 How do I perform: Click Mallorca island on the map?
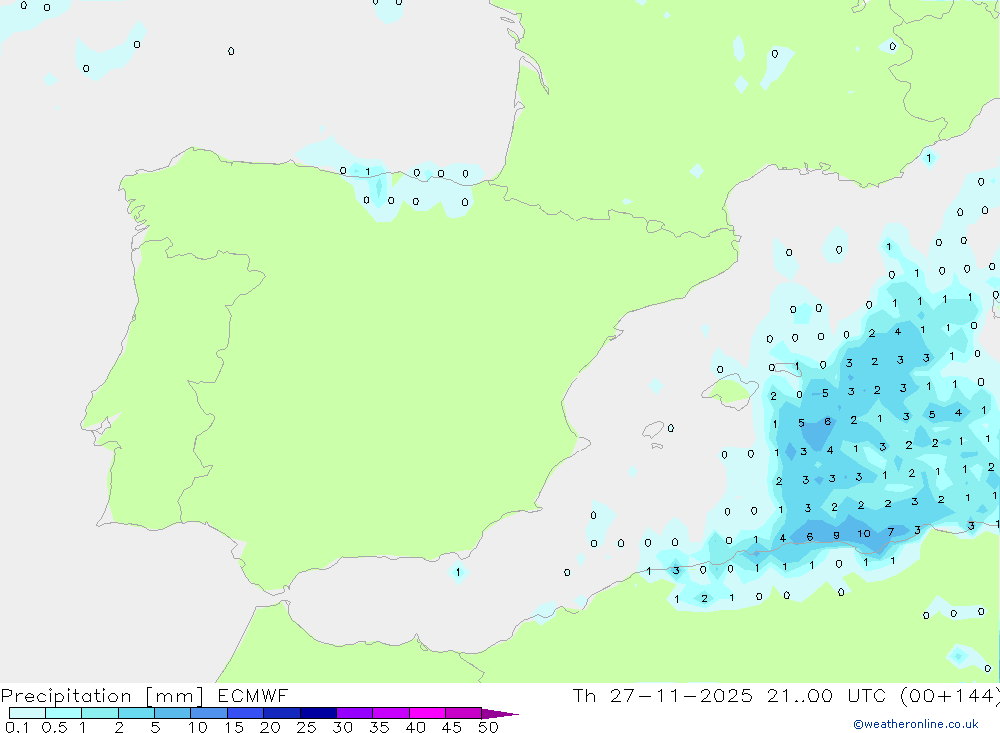pos(730,390)
